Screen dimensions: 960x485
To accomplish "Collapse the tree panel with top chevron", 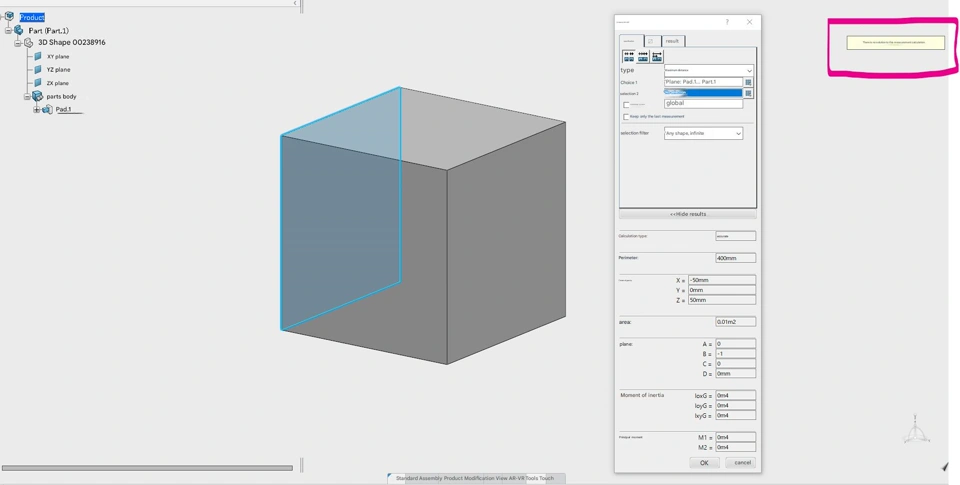I will 294,3.
